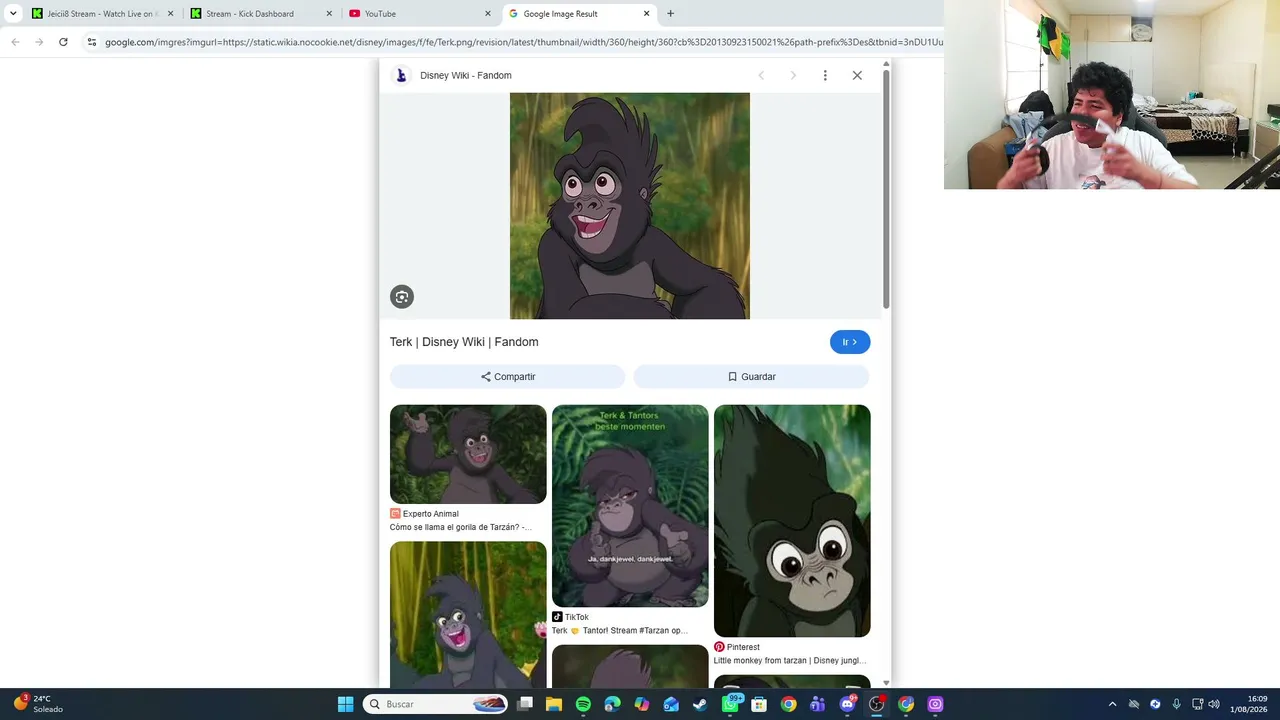Image resolution: width=1280 pixels, height=720 pixels.
Task: Open the Disney Wiki - Fandom source link
Action: 466,75
